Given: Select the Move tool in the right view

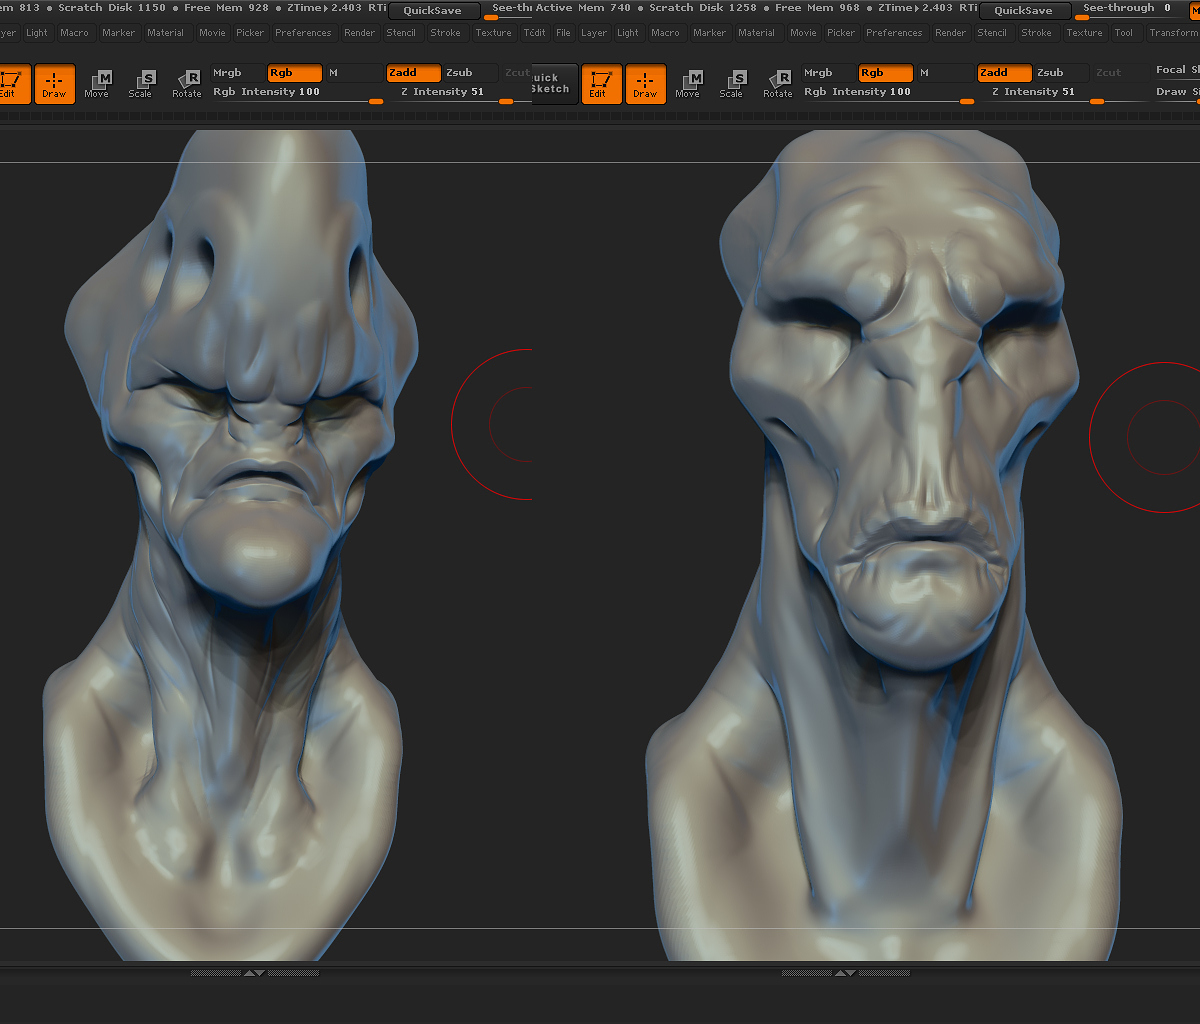Looking at the screenshot, I should [x=688, y=84].
